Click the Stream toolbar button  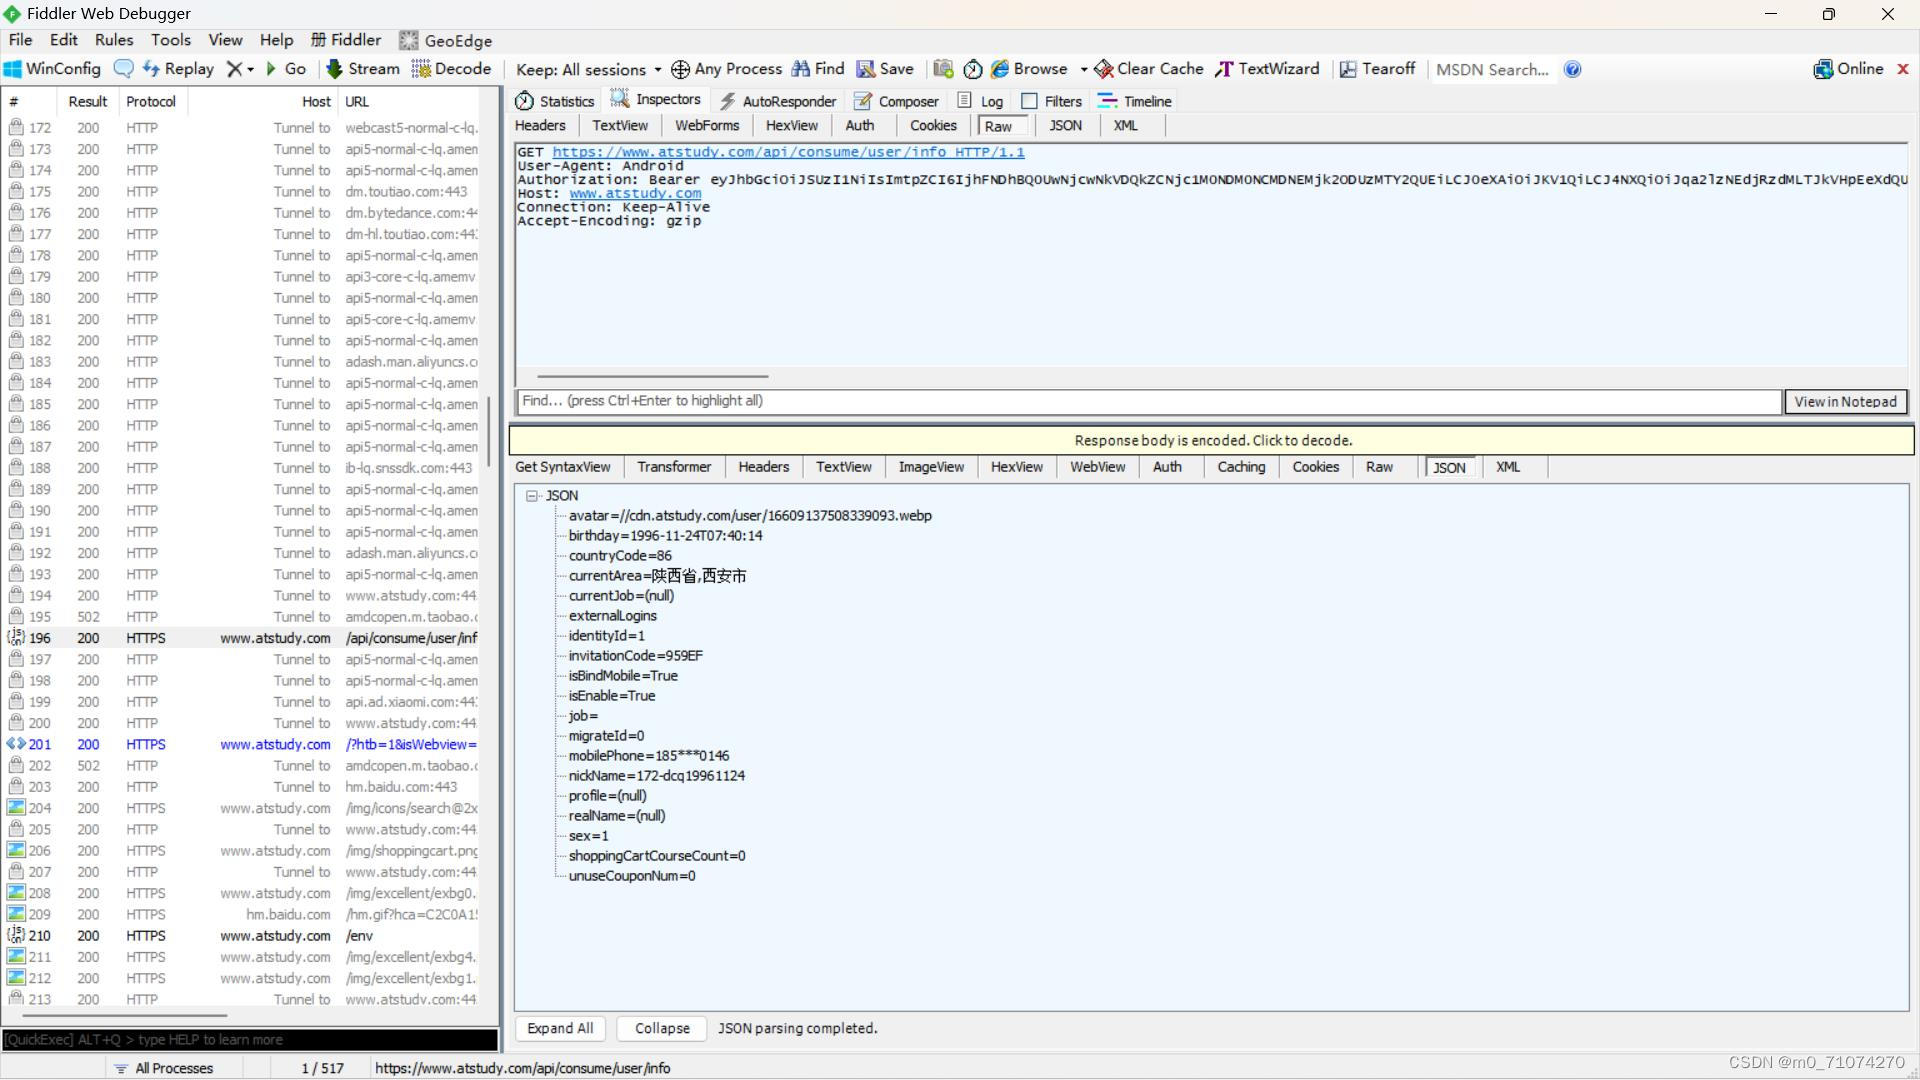click(363, 69)
